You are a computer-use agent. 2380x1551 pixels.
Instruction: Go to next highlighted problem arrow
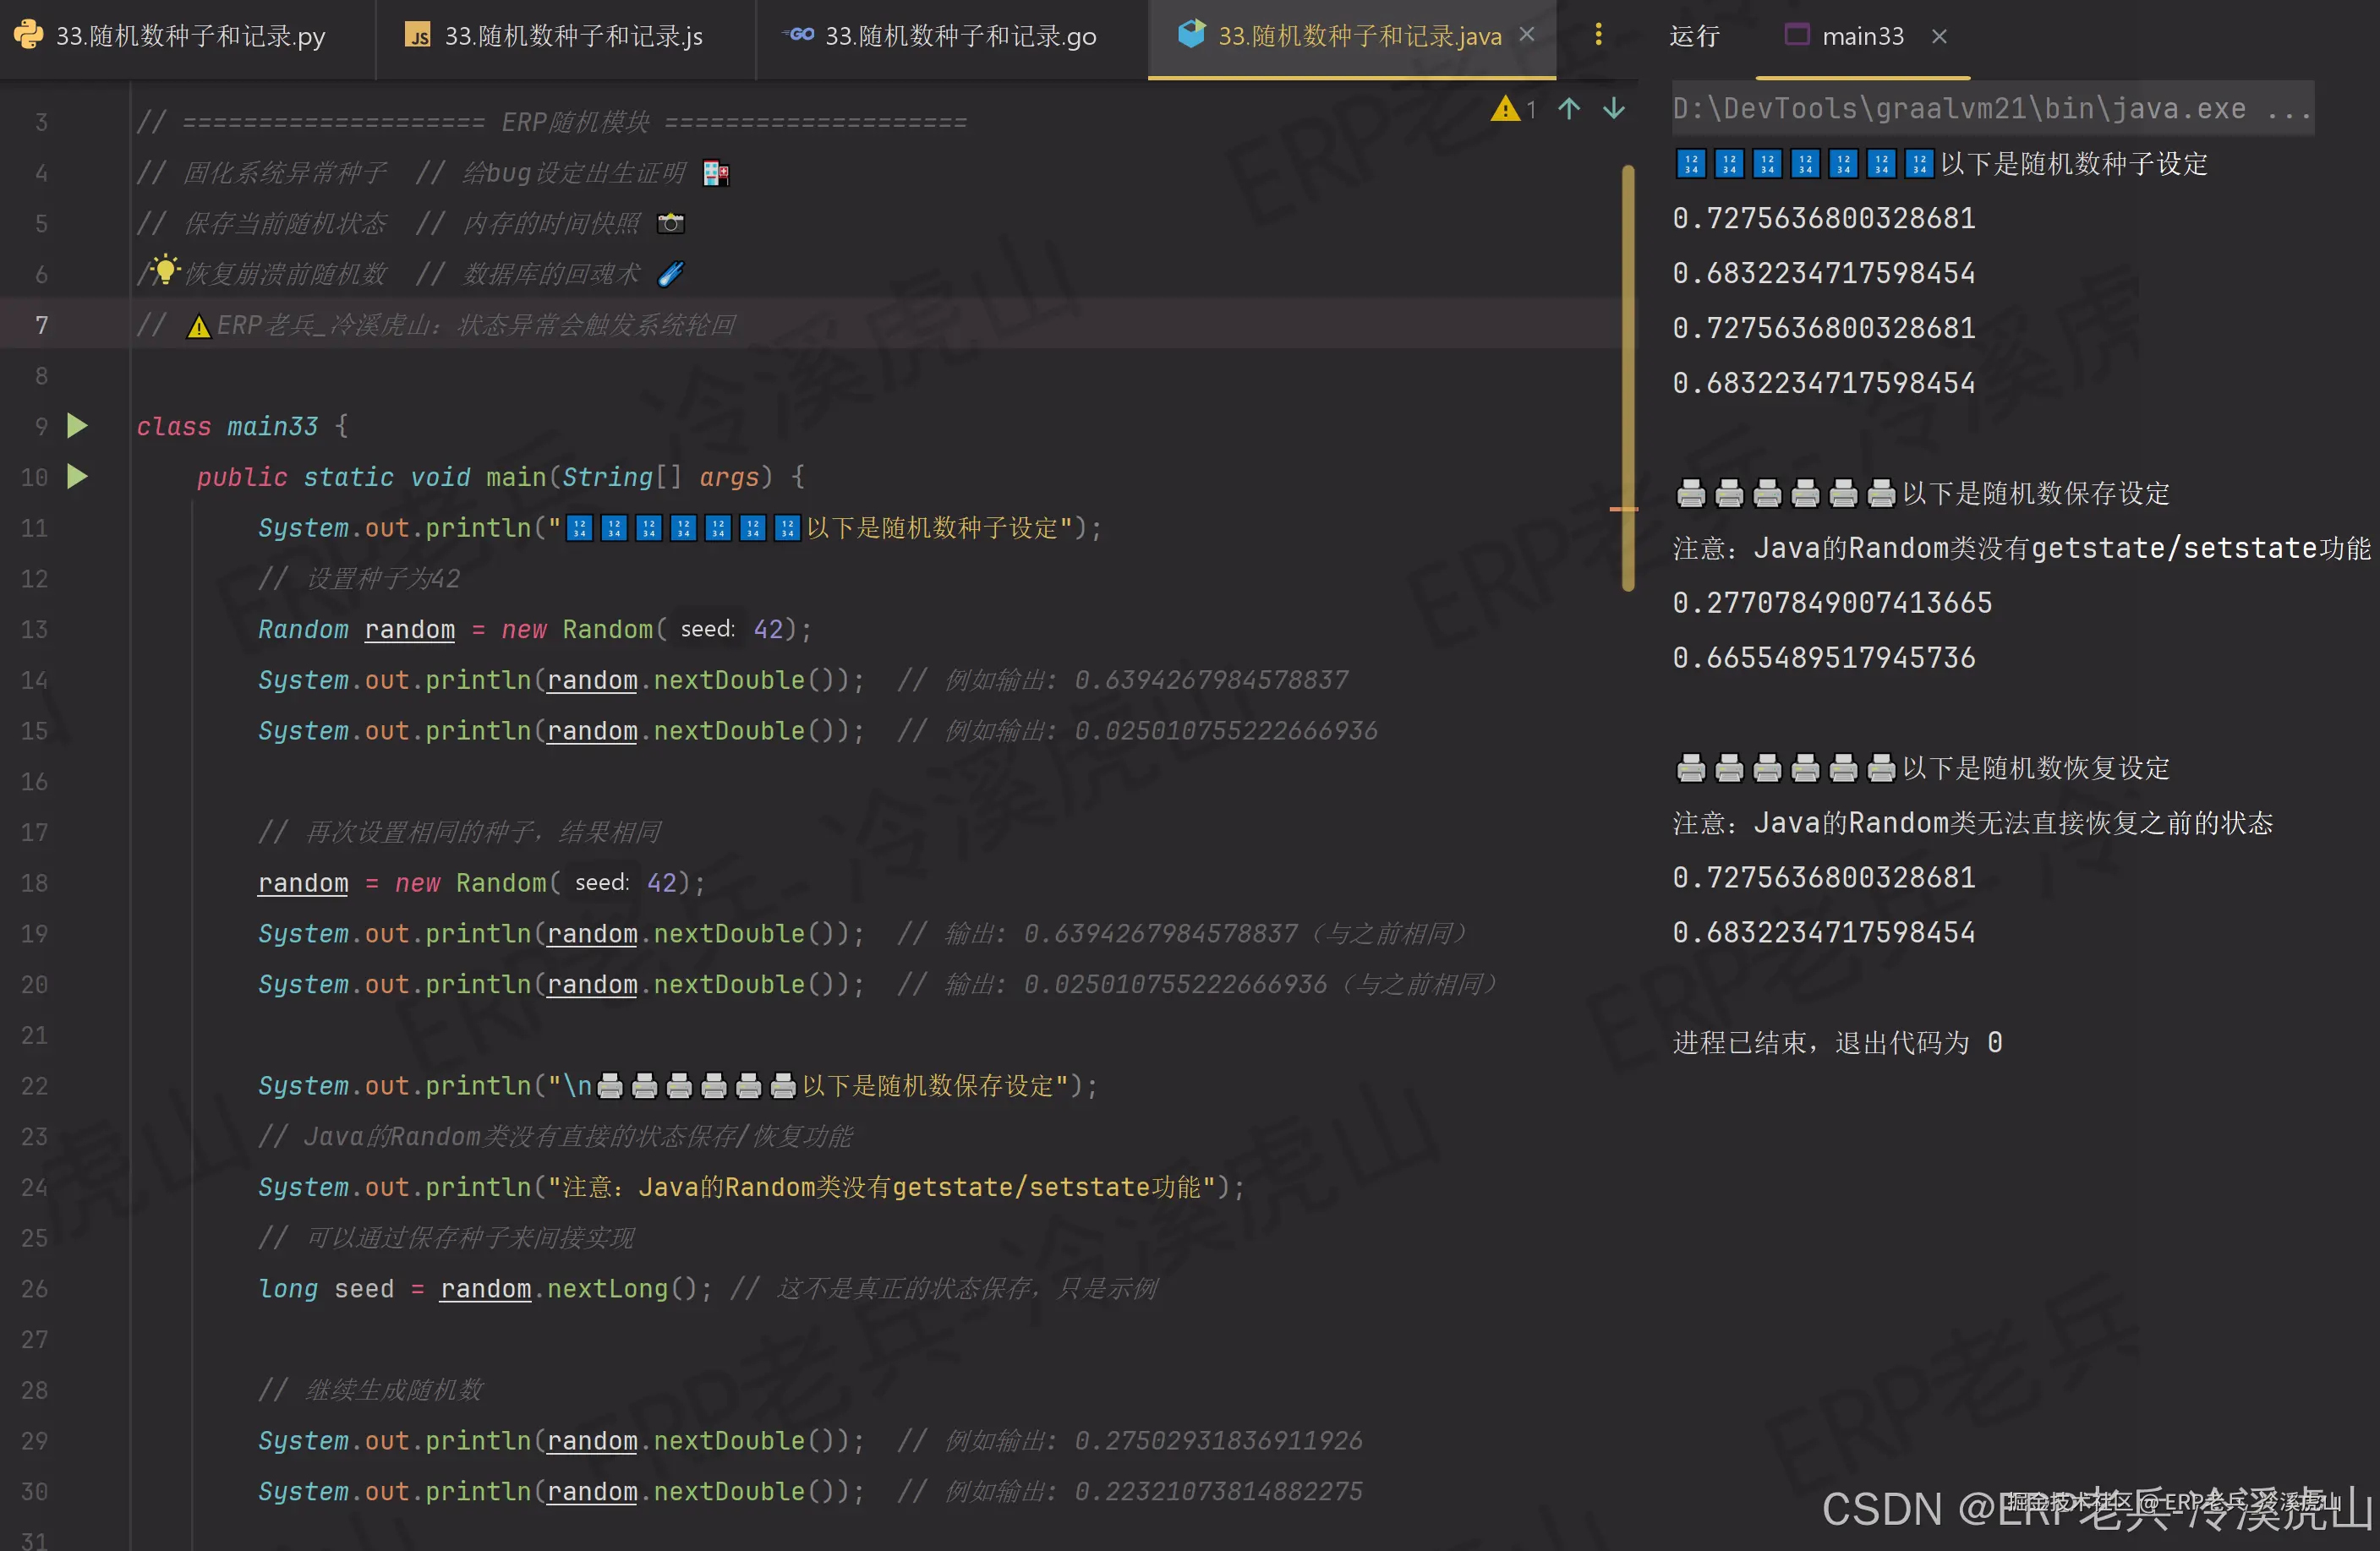(1613, 109)
